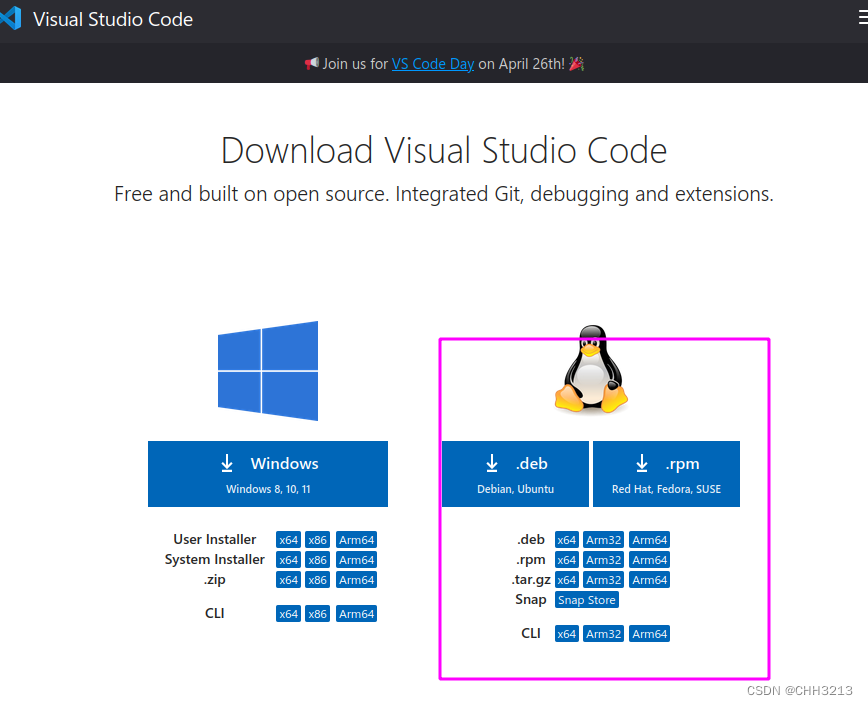Select System Installer Arm64 for Windows
This screenshot has width=868, height=705.
(x=356, y=559)
